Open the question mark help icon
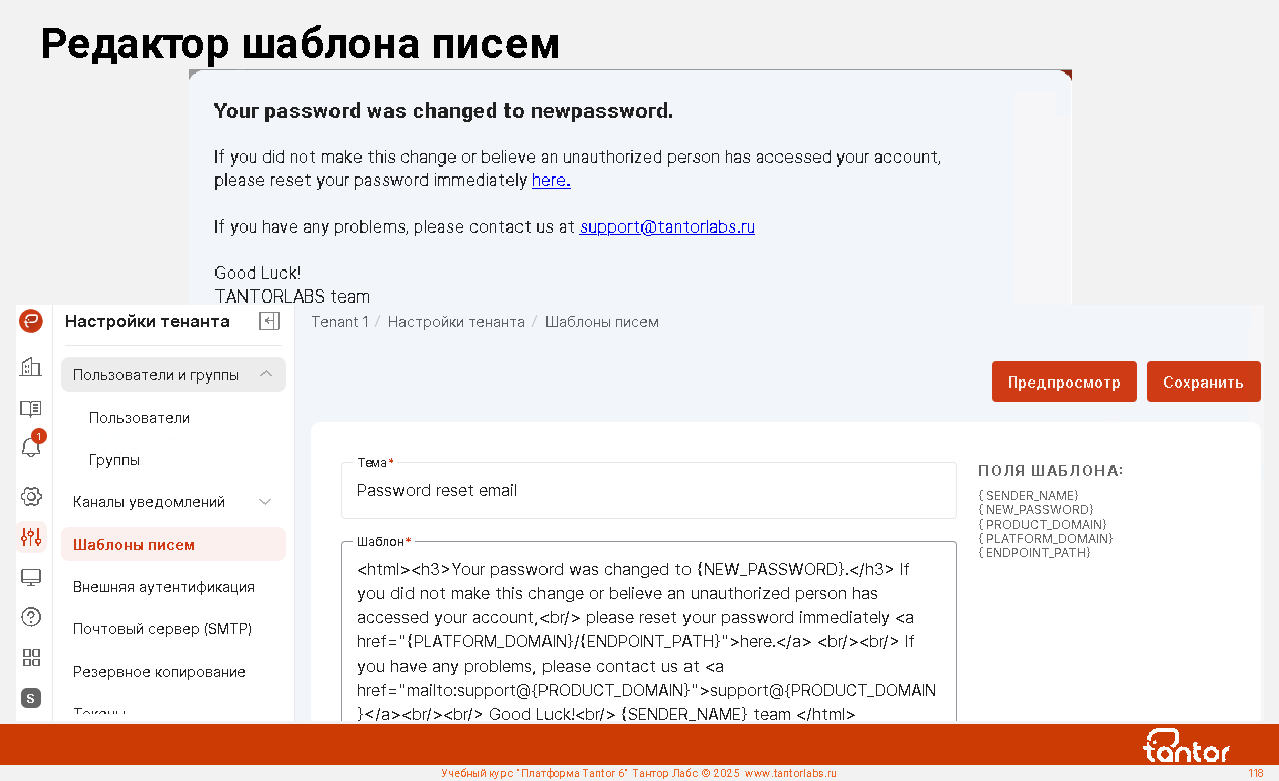Screen dimensions: 1279x781 point(31,617)
